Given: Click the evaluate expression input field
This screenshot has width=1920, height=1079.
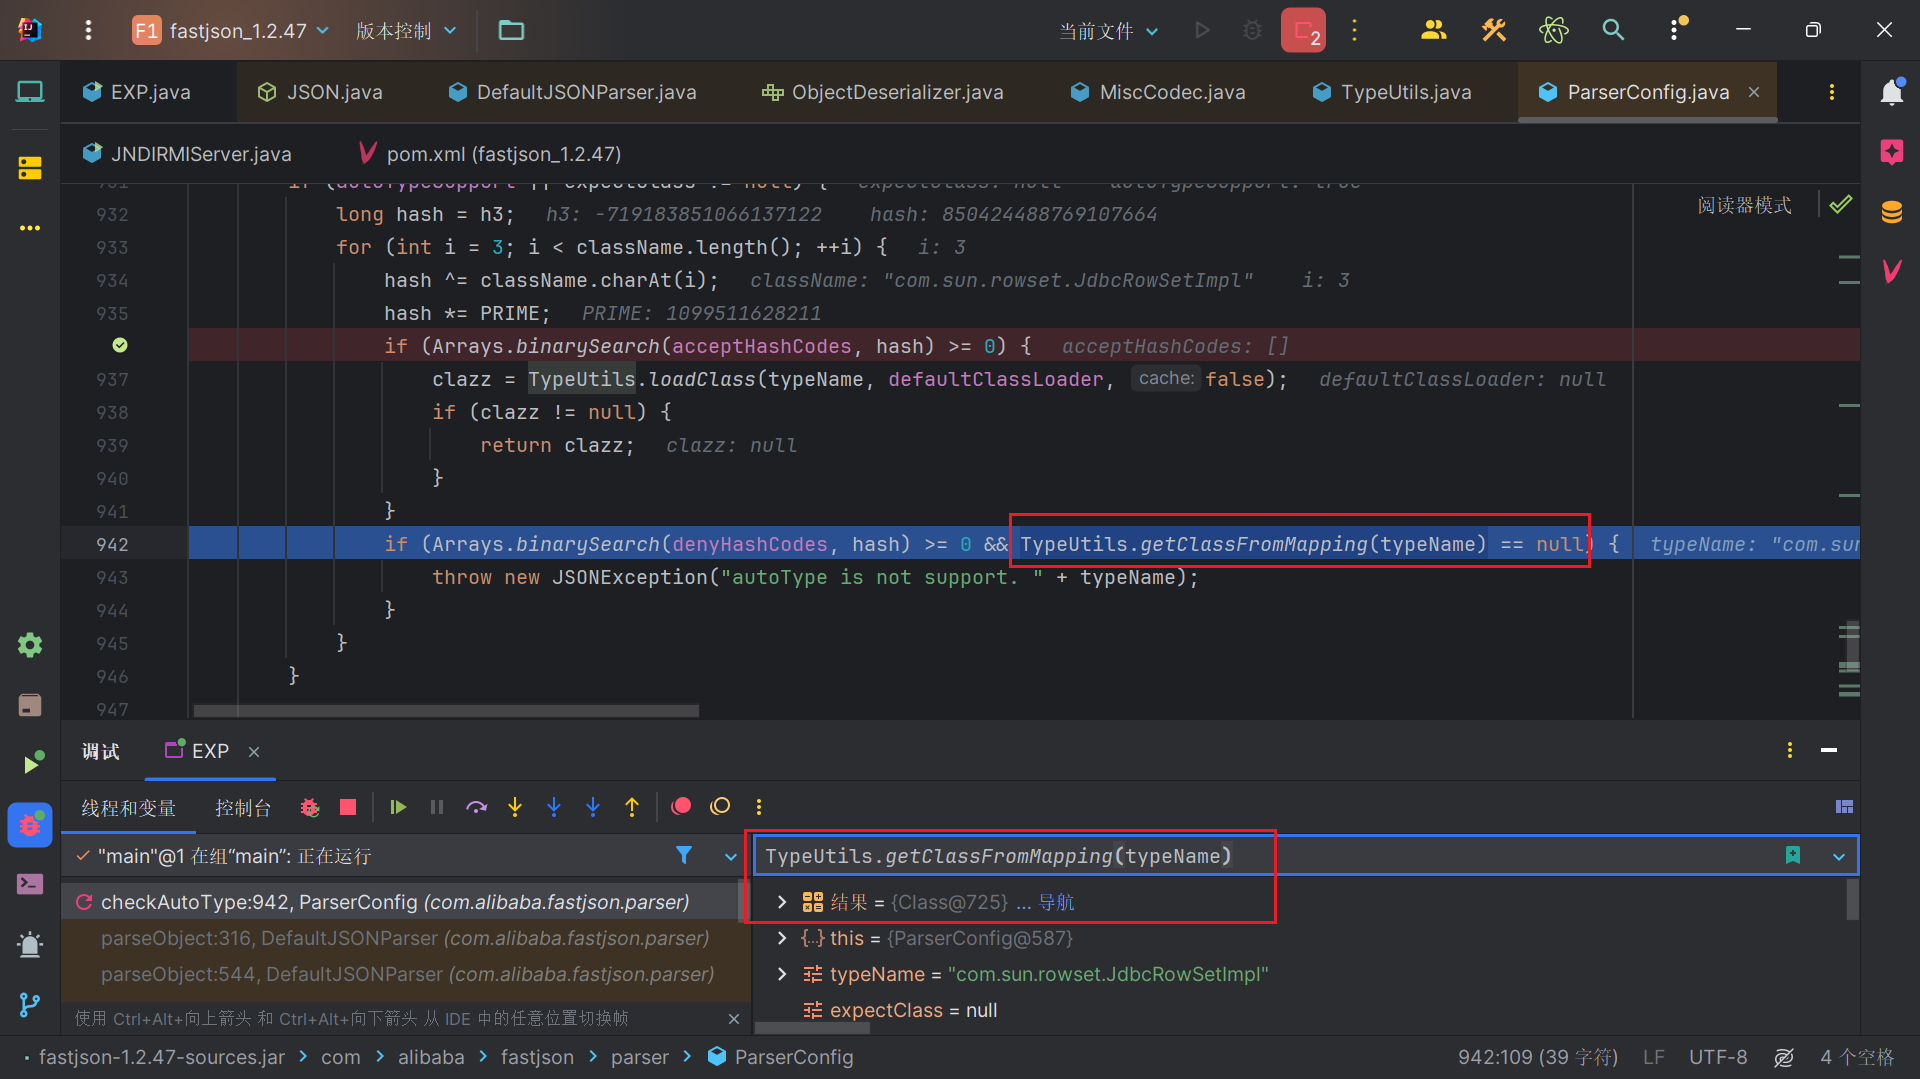Looking at the screenshot, I should tap(1265, 856).
